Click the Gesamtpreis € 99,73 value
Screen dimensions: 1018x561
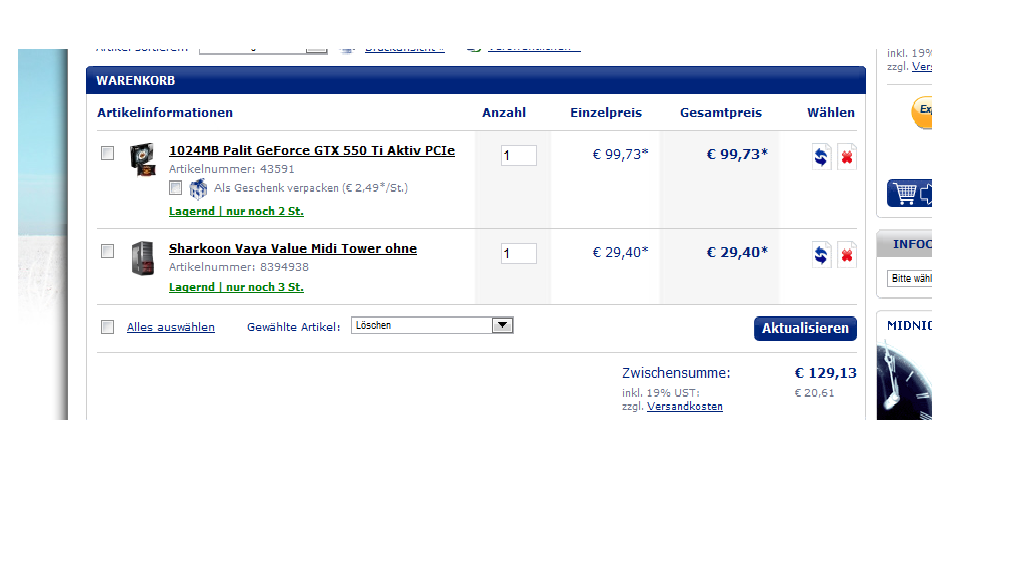click(737, 155)
